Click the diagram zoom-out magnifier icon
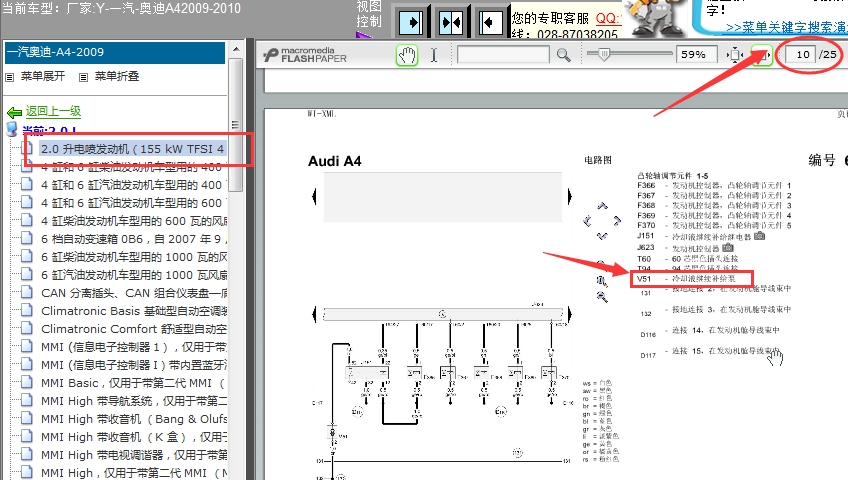Viewport: 848px width, 480px height. [602, 296]
